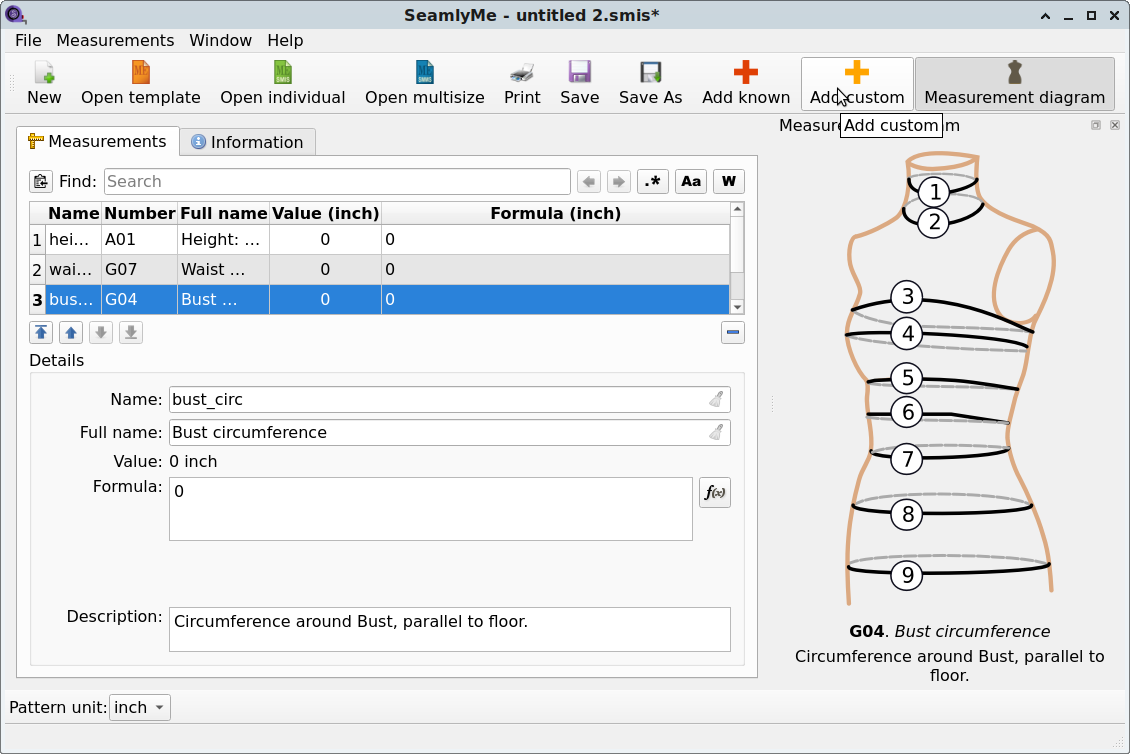This screenshot has height=754, width=1130.
Task: Open the File menu
Action: [28, 40]
